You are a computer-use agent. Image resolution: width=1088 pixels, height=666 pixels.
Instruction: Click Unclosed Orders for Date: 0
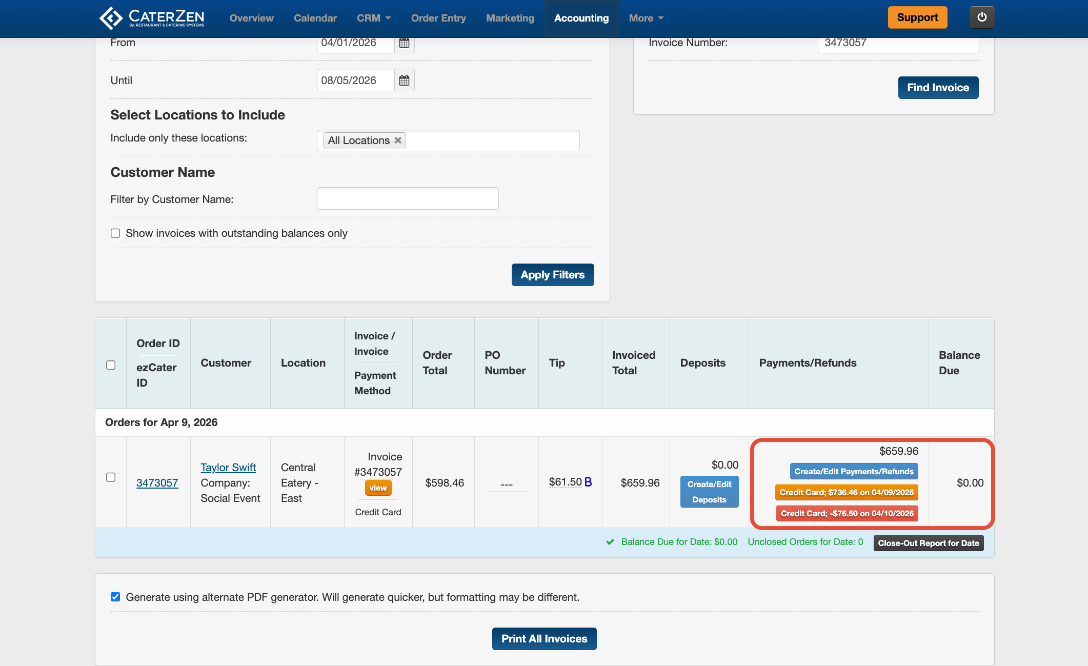(805, 542)
